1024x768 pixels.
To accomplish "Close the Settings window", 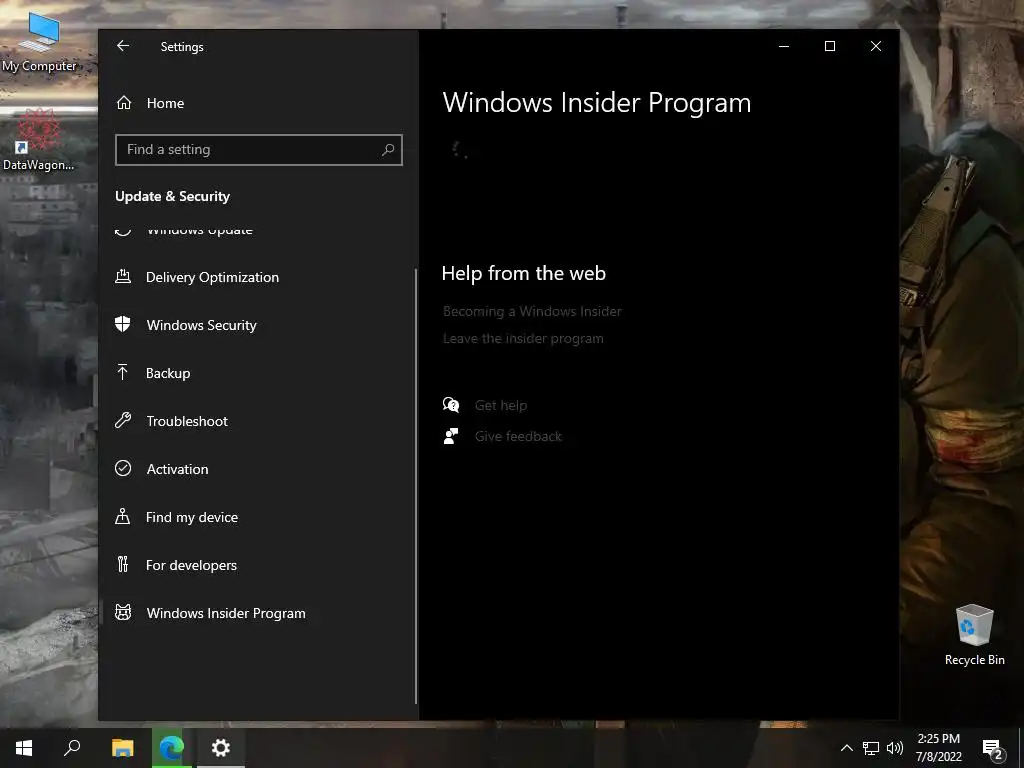I will click(876, 46).
